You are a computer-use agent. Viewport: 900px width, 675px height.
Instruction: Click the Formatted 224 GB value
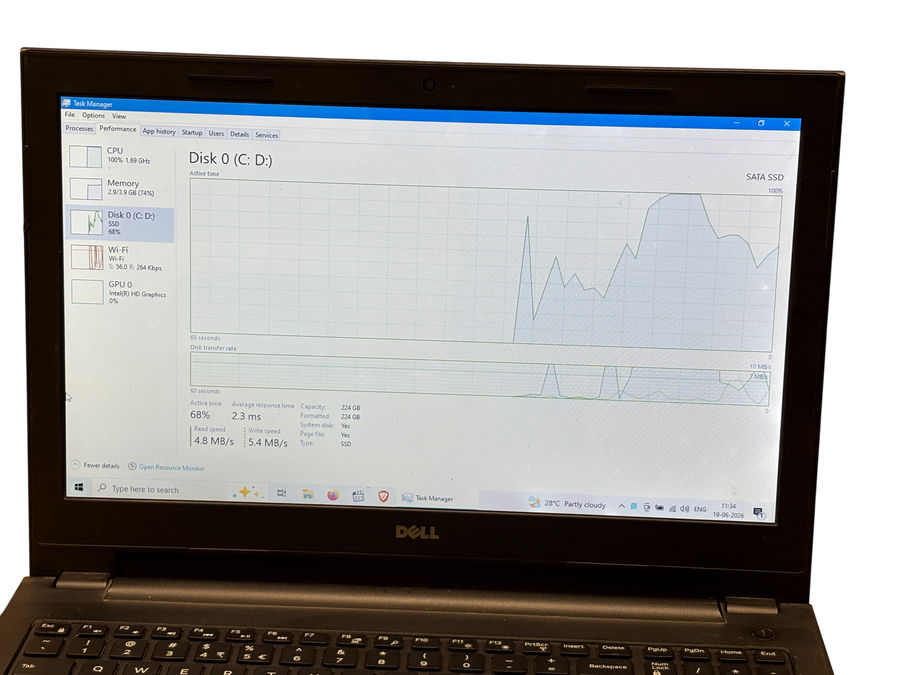(350, 417)
